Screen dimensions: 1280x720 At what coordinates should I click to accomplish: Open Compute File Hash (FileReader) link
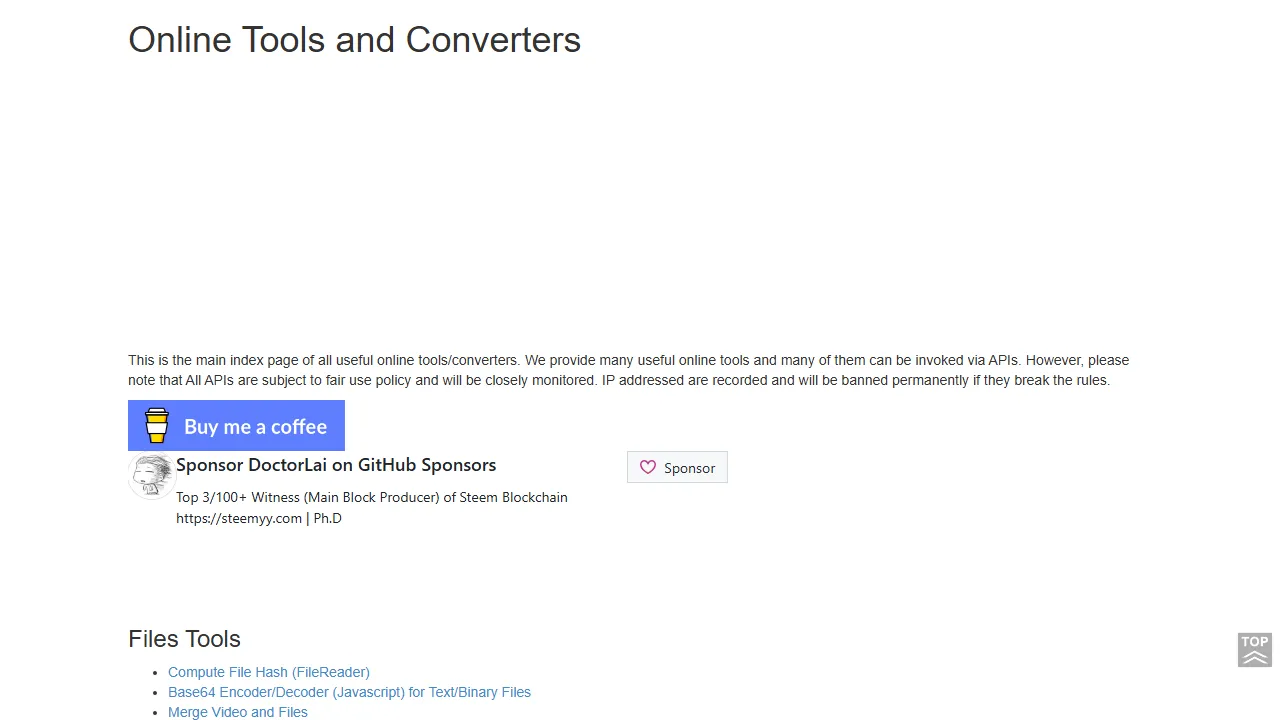(x=268, y=672)
